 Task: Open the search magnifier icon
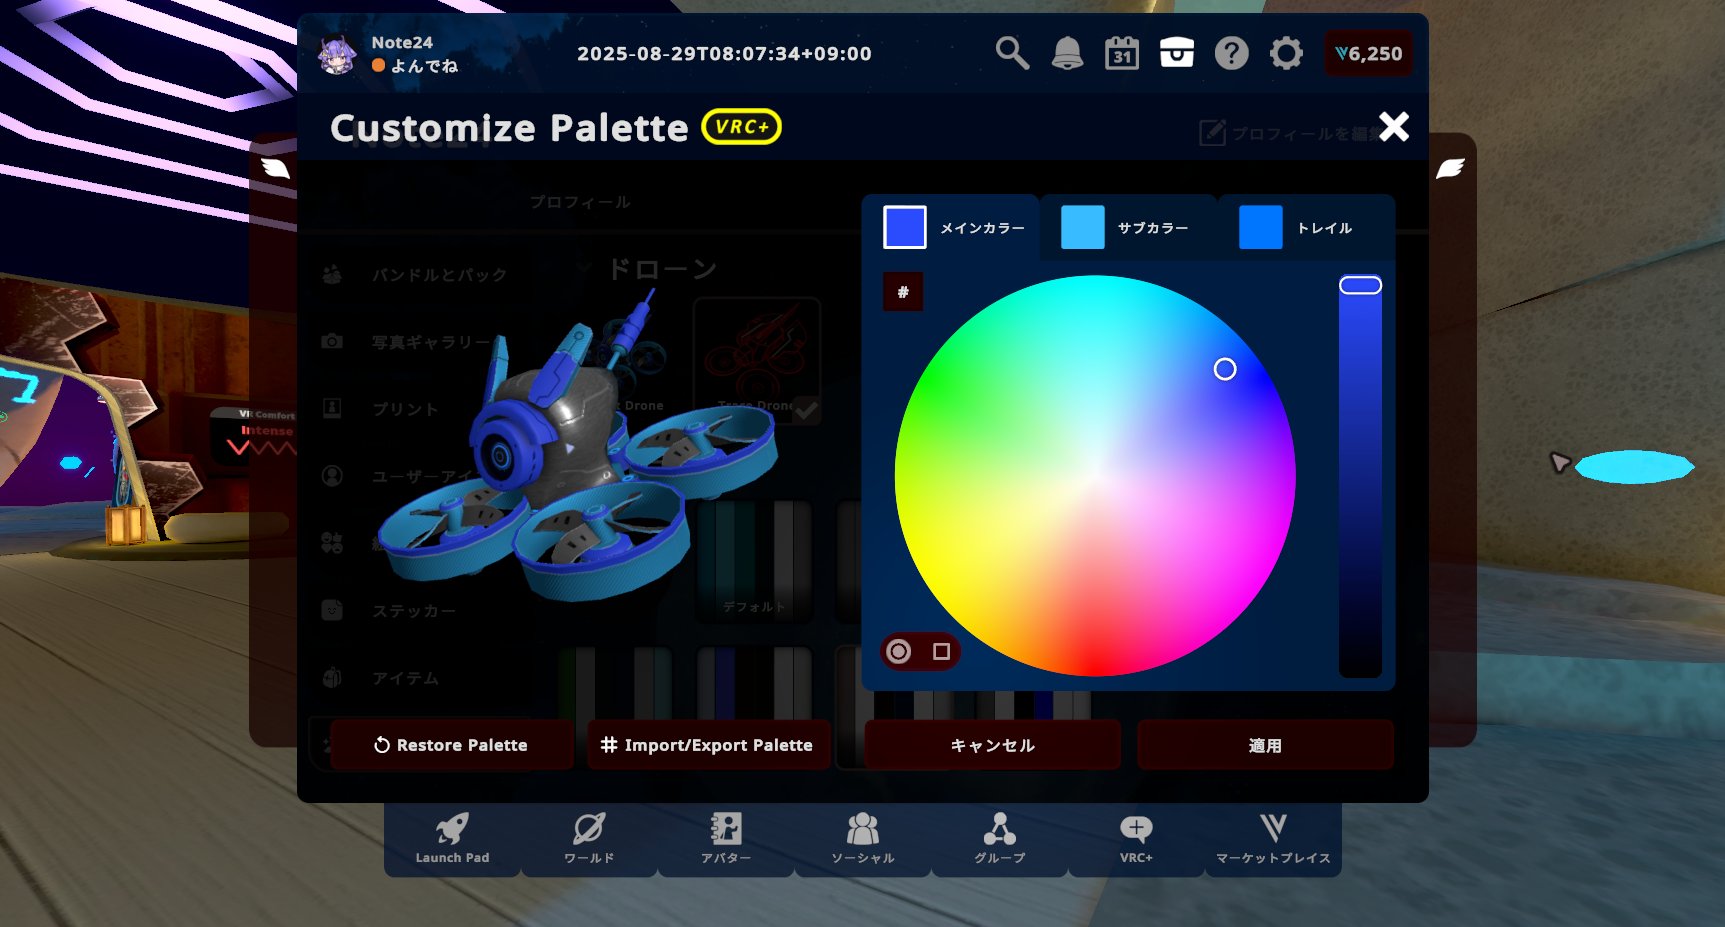pos(1012,53)
